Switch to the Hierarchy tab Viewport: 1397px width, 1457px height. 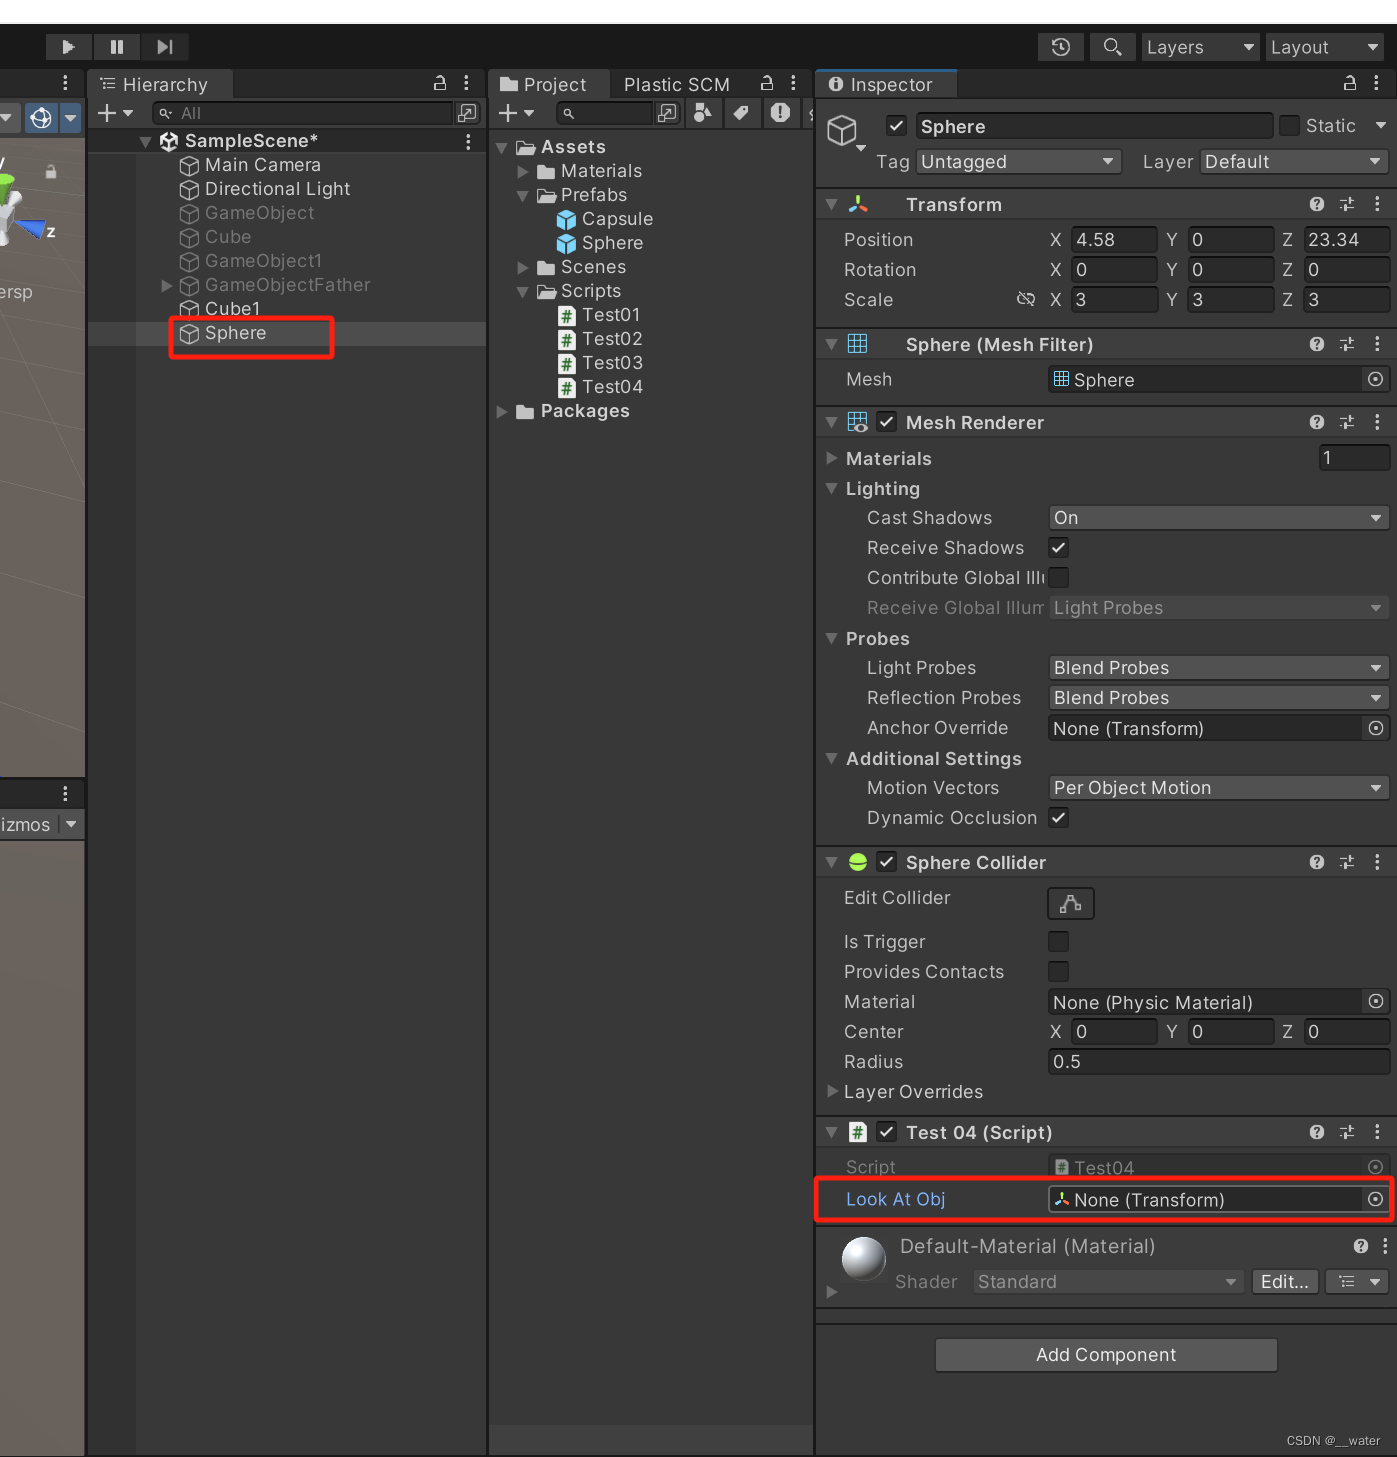[160, 85]
